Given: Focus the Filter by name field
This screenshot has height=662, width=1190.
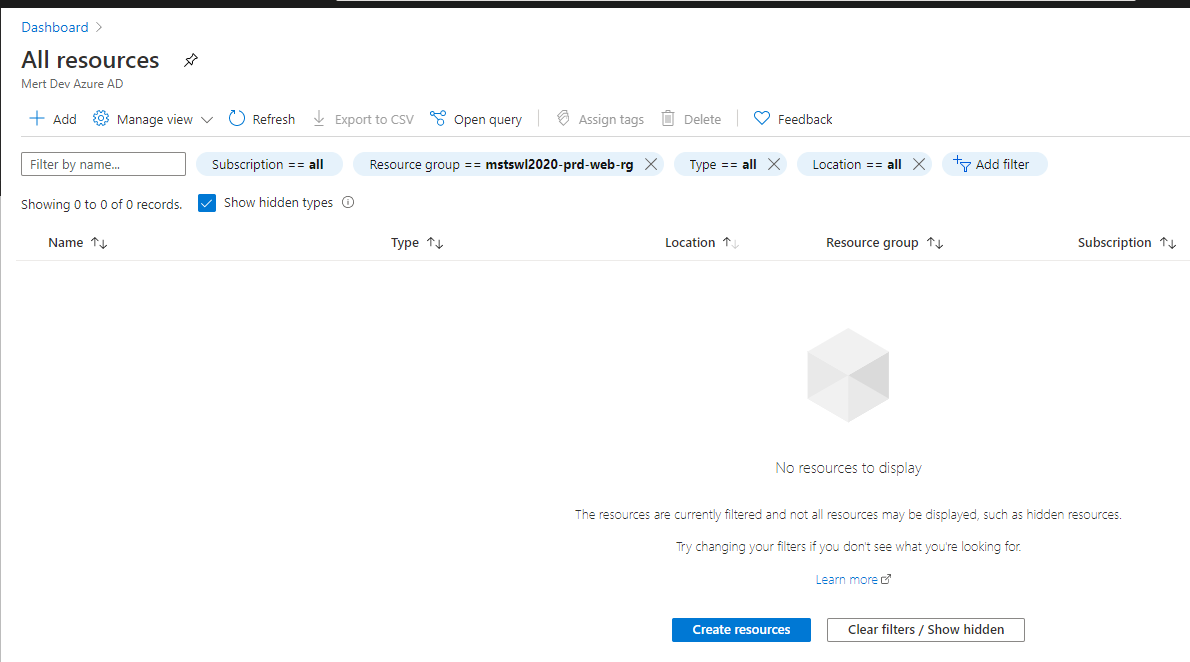Looking at the screenshot, I should (103, 164).
